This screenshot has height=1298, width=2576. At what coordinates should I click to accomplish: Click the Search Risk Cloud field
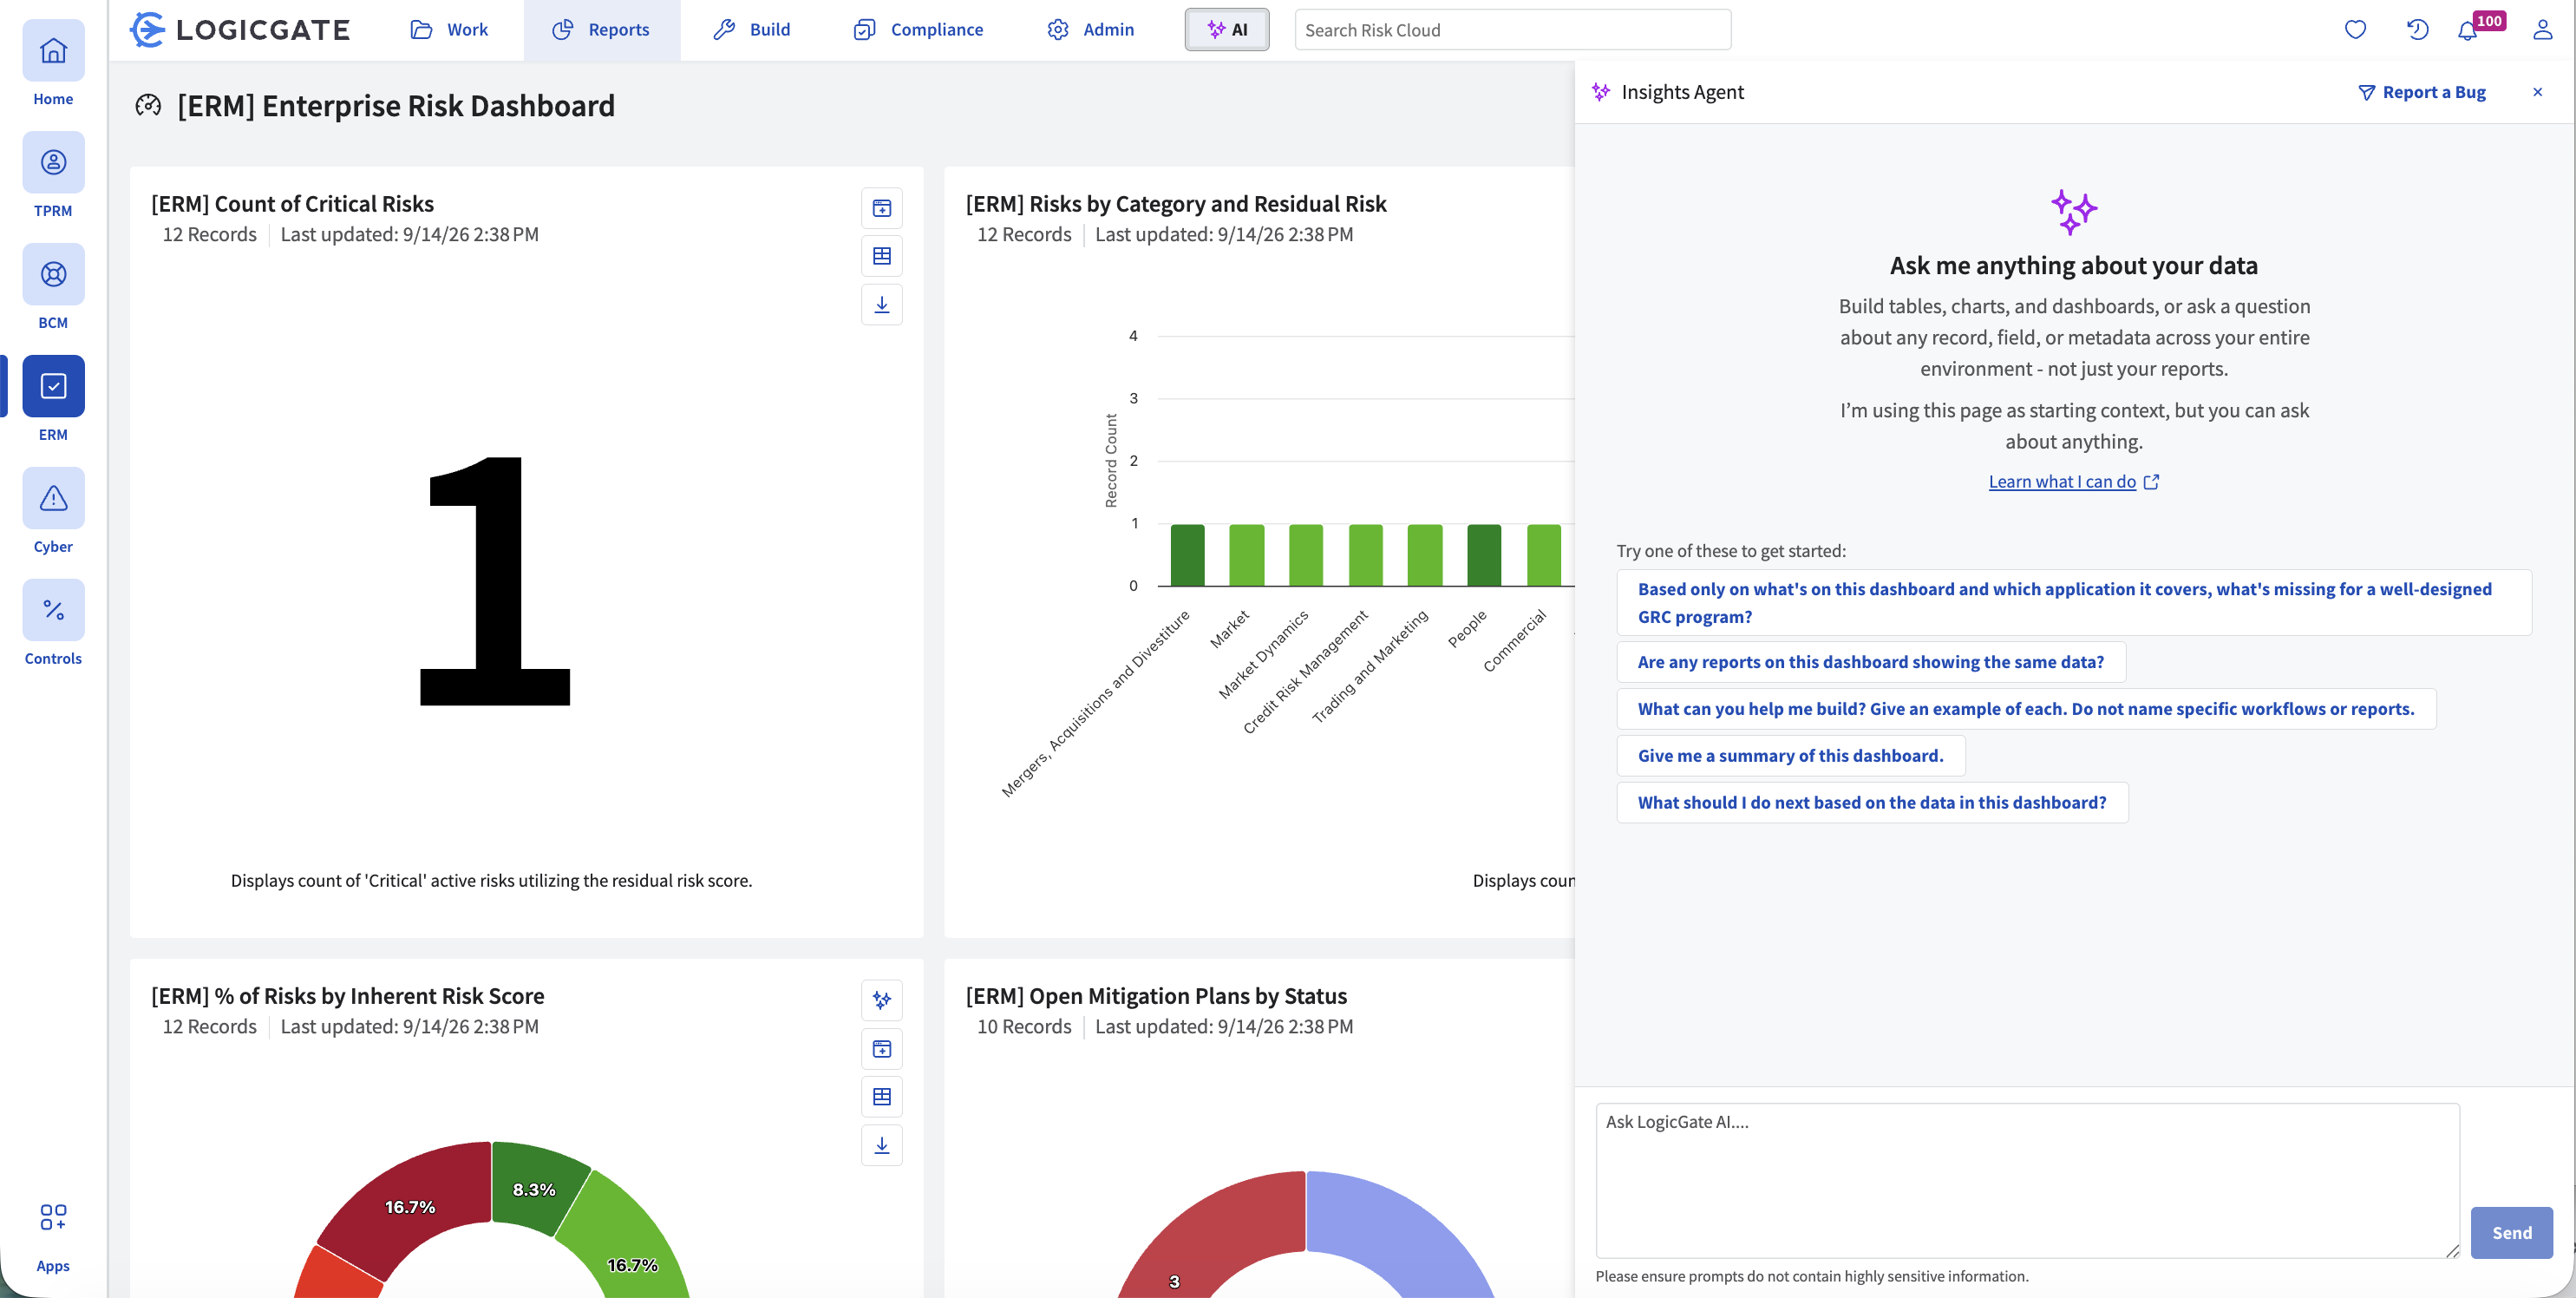(x=1512, y=30)
